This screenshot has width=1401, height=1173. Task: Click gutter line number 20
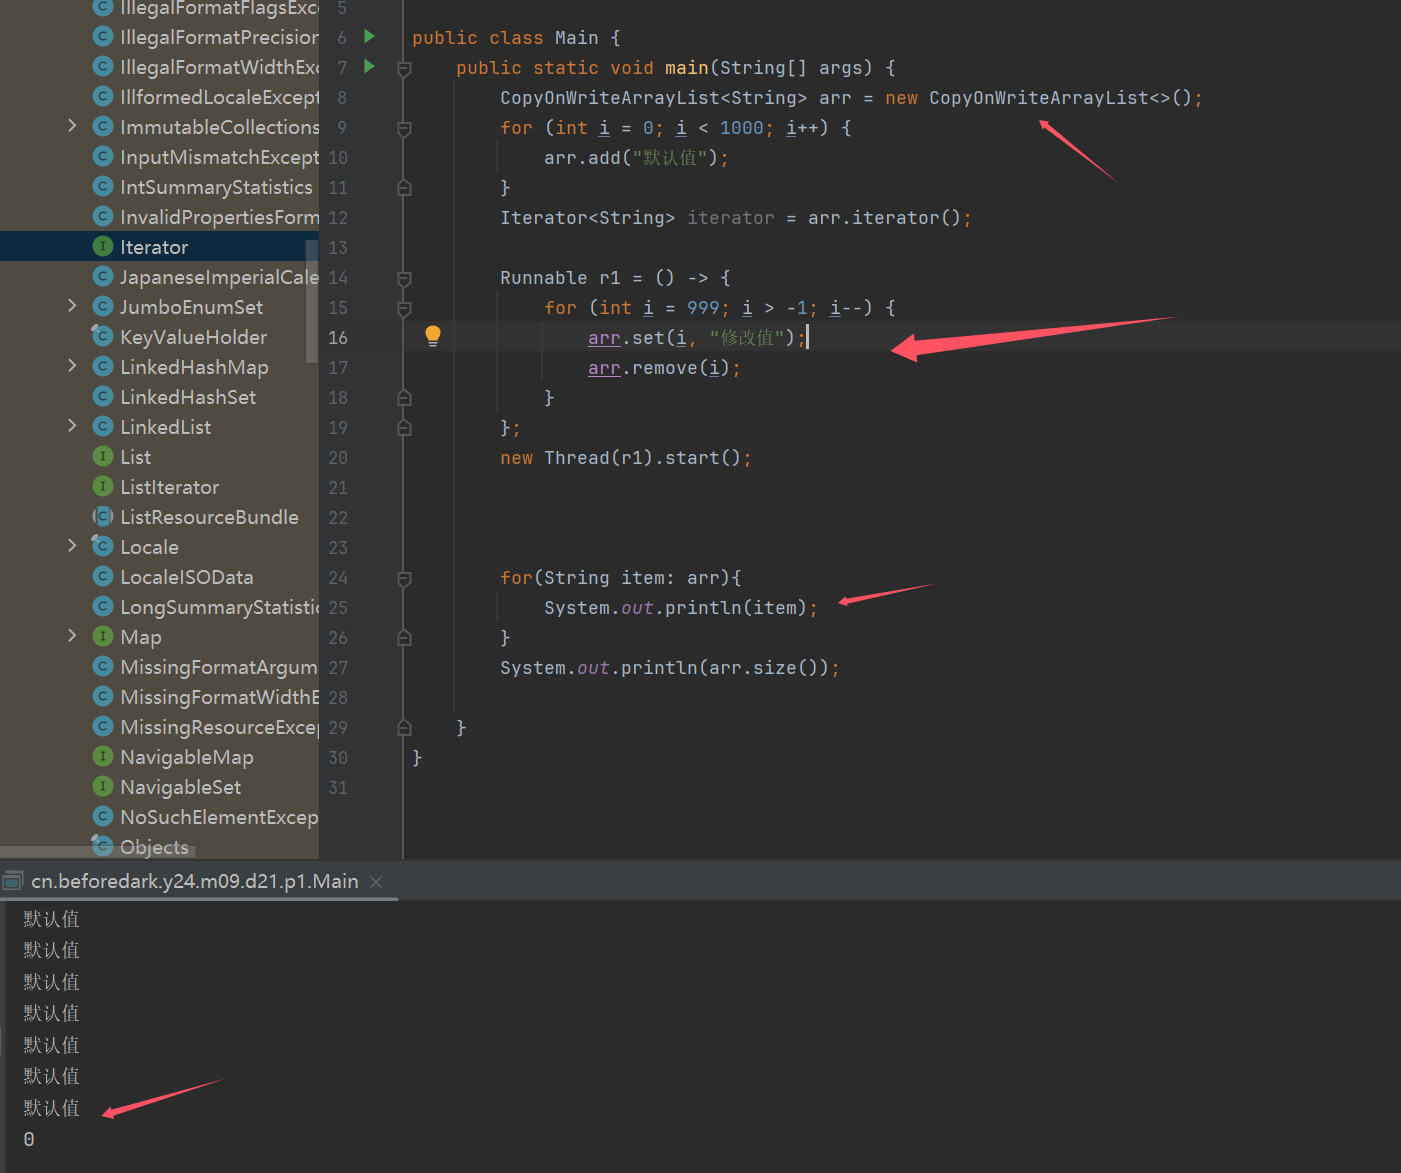(x=338, y=457)
